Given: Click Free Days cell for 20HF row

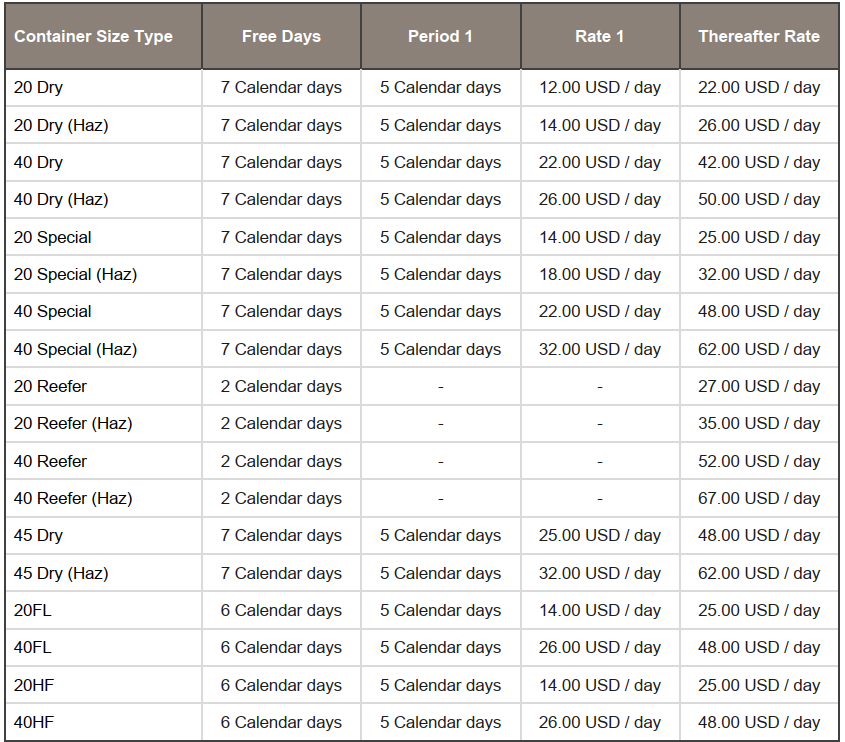Looking at the screenshot, I should point(281,685).
